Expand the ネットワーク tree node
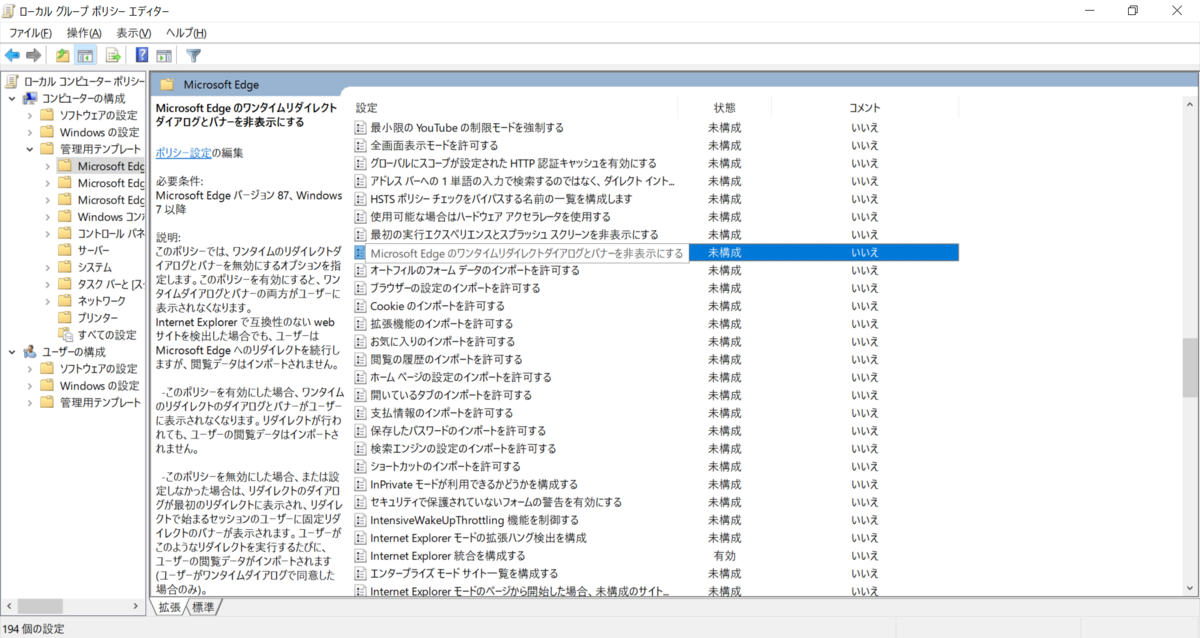The width and height of the screenshot is (1200, 638). (48, 301)
